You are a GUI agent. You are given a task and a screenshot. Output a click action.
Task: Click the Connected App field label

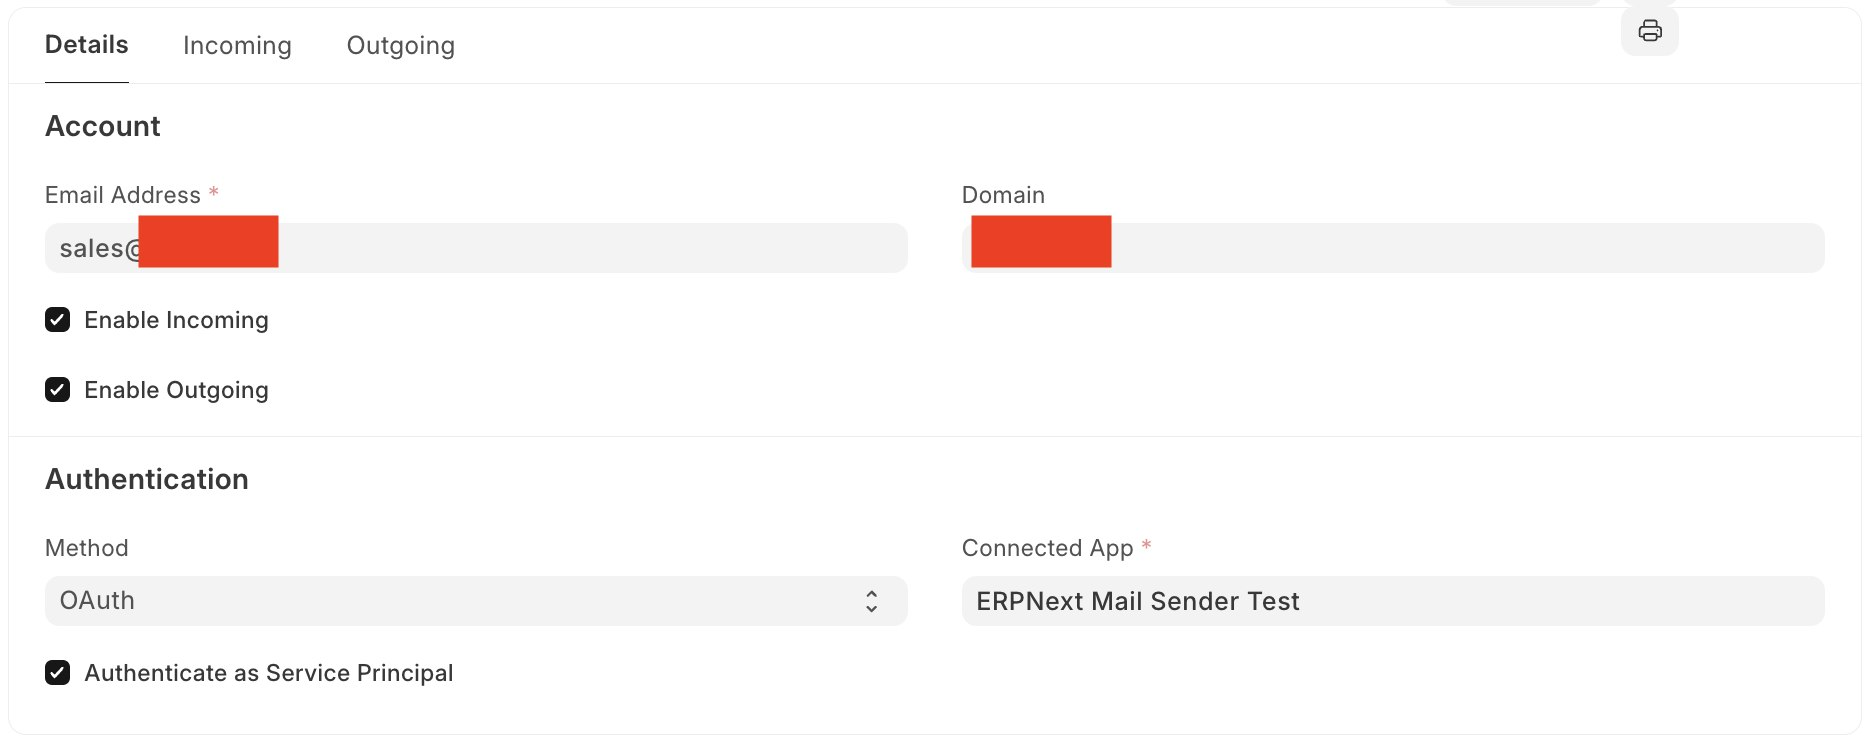1047,548
